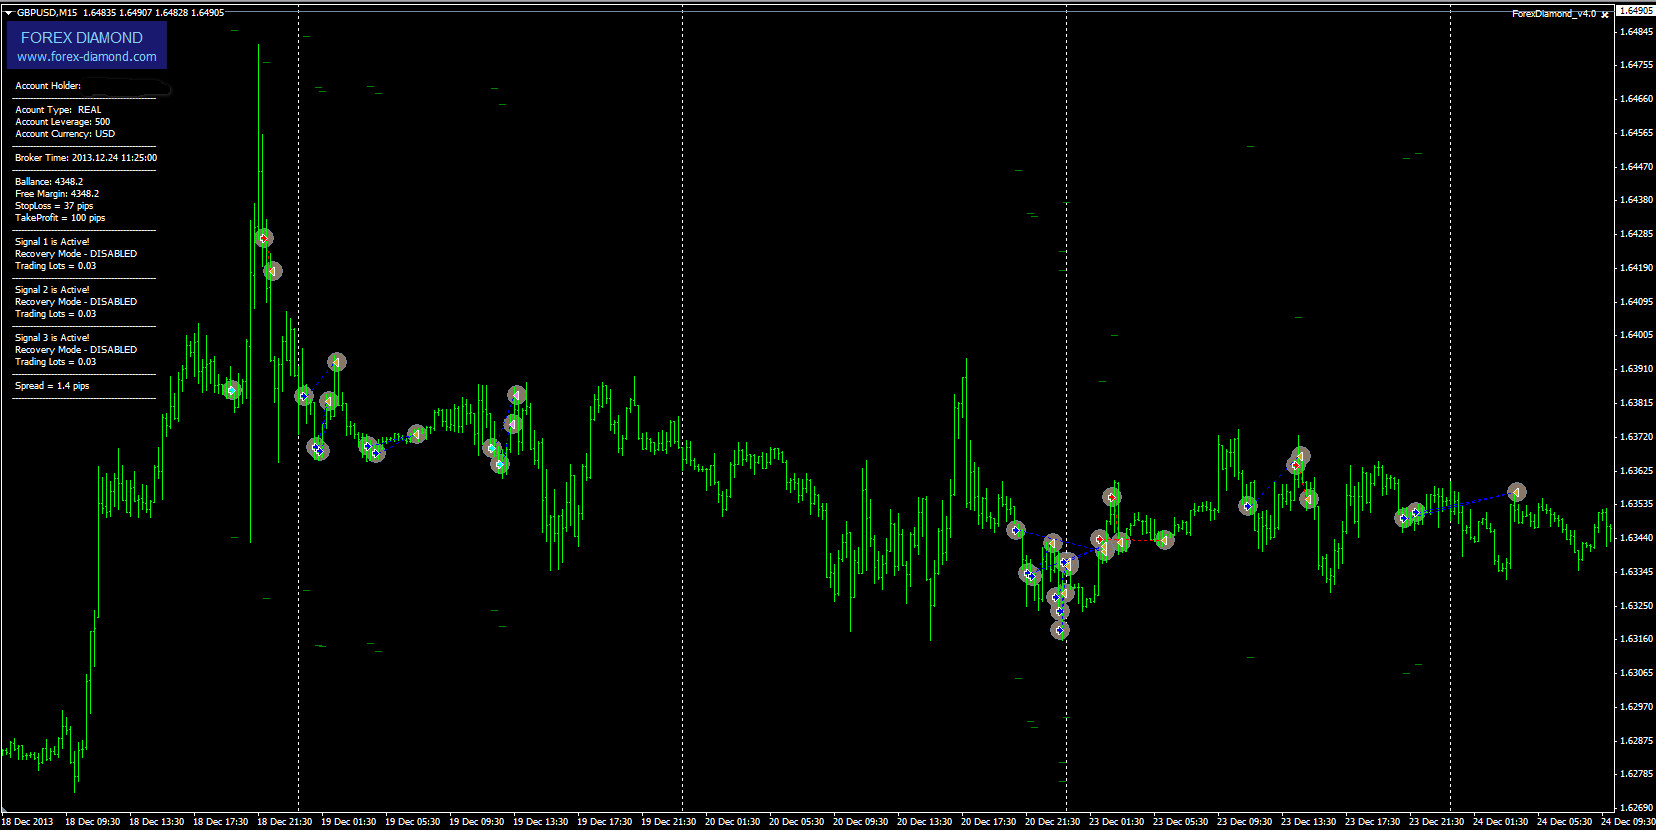Click 'Signal 3 is Active!' status text
1656x830 pixels.
[52, 338]
